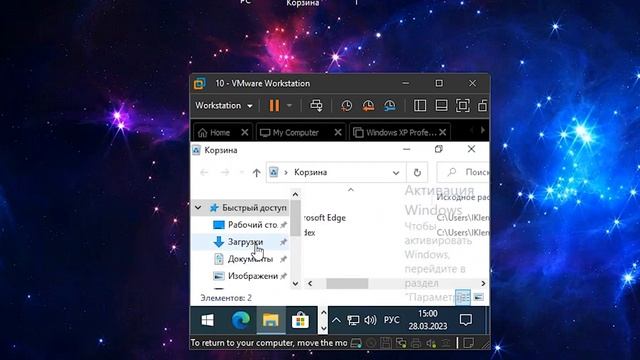Click the horizontal scrollbar thumb in file list
This screenshot has width=640, height=360.
[x=347, y=283]
